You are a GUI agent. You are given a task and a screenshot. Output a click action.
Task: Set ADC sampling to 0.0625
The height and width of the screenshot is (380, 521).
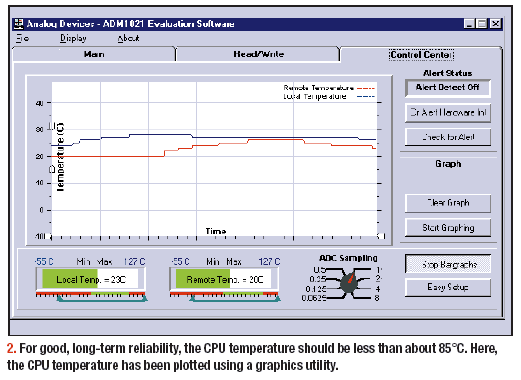[314, 298]
